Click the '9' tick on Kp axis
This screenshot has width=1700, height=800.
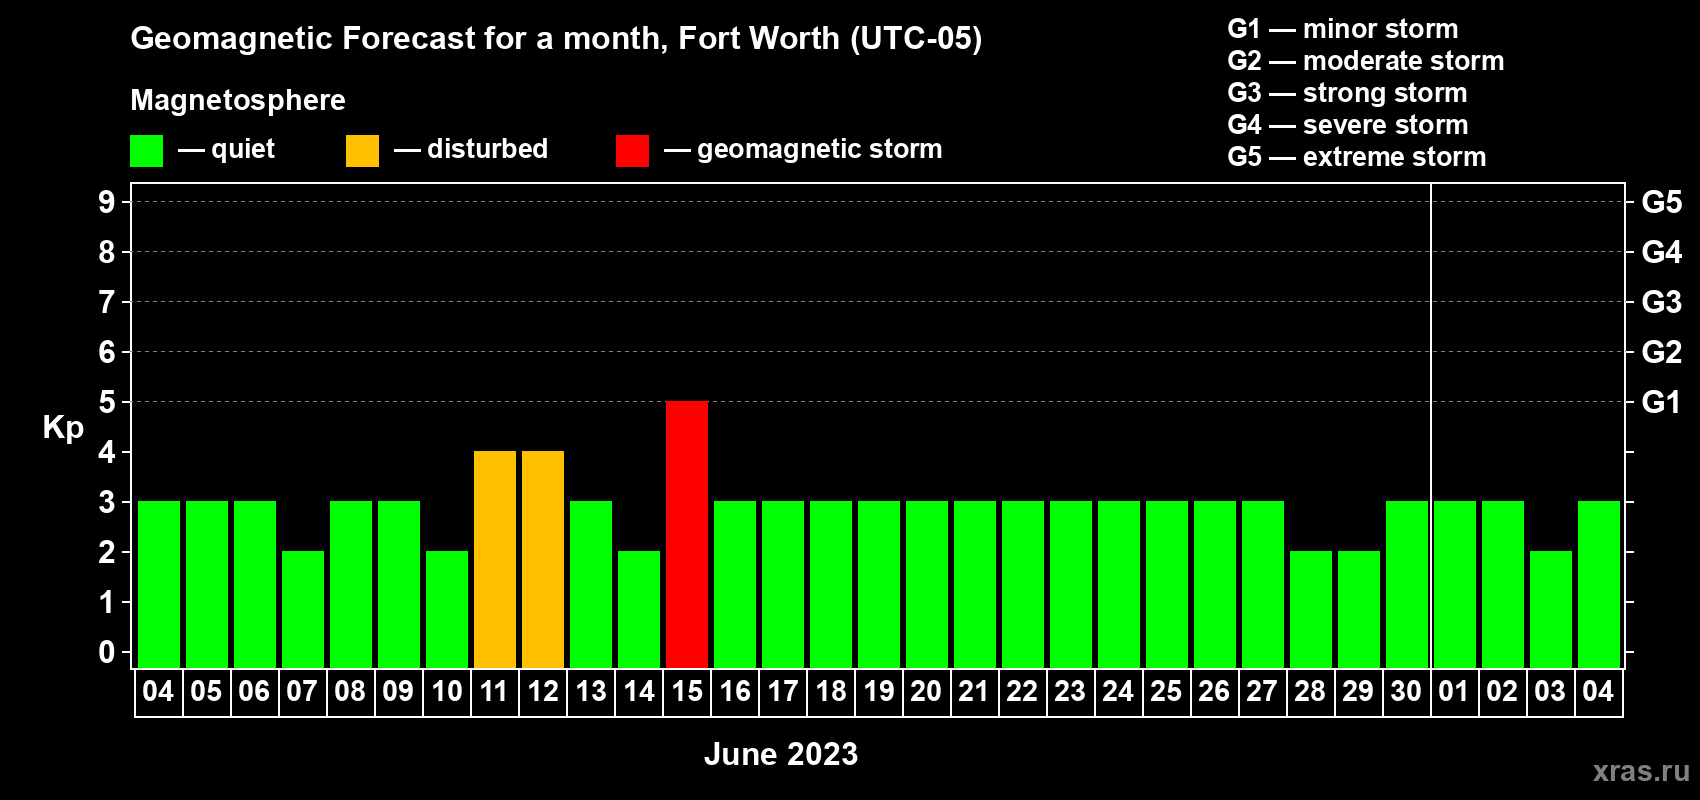(107, 202)
